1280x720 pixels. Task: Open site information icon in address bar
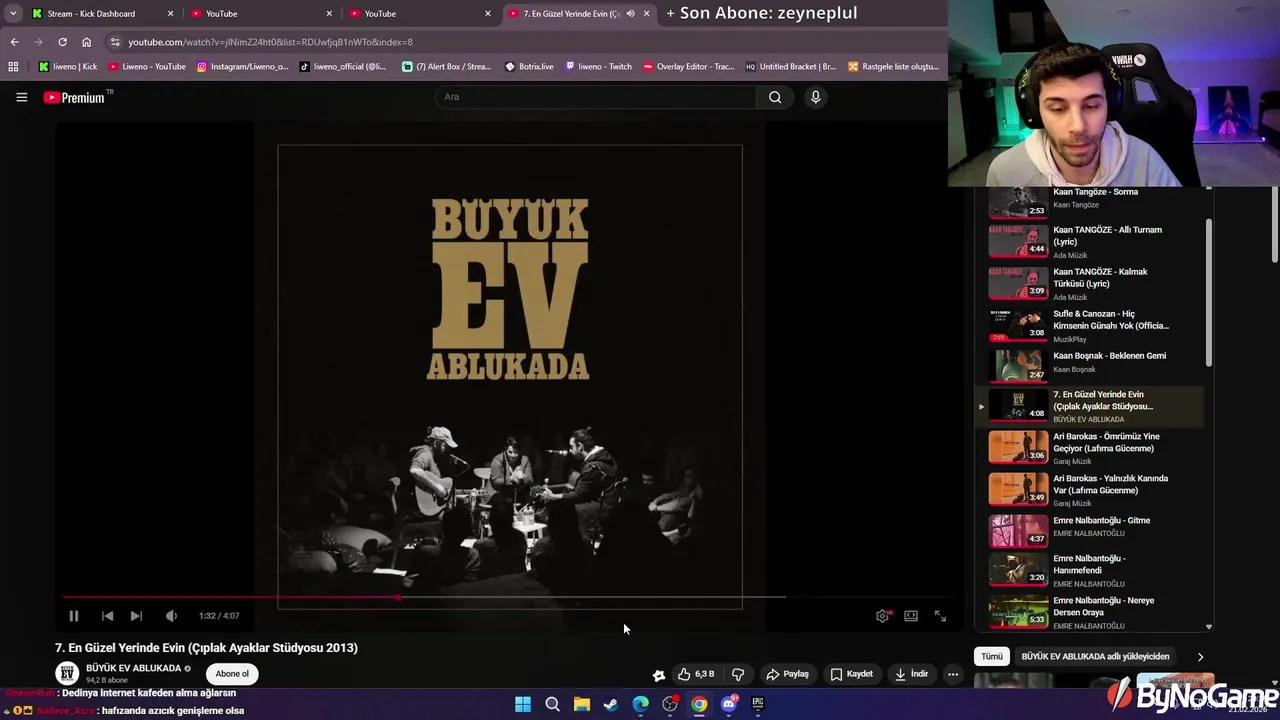pyautogui.click(x=115, y=42)
